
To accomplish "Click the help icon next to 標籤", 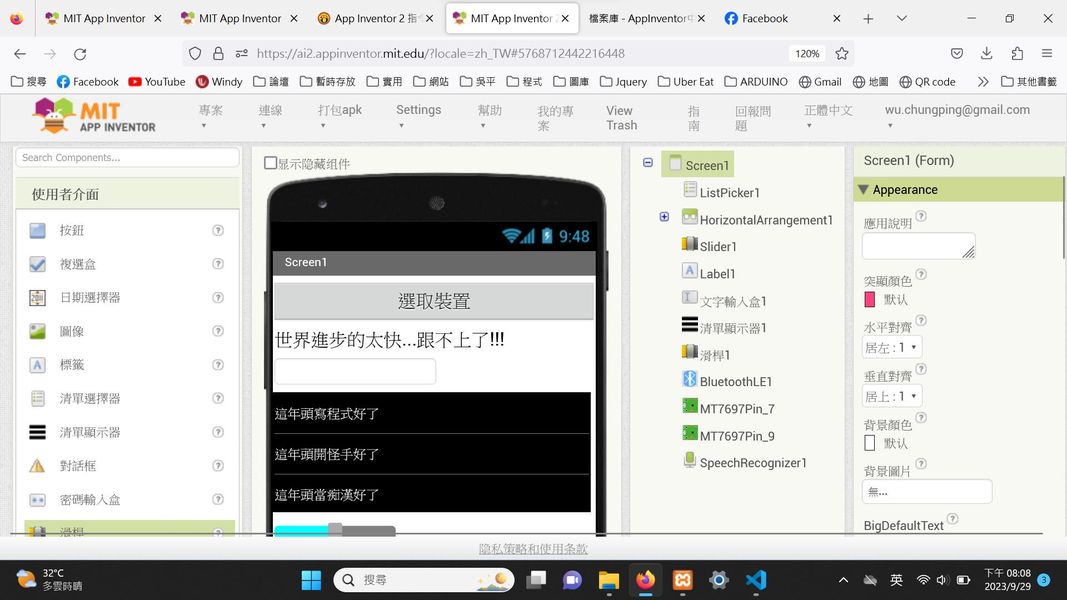I will (x=218, y=365).
